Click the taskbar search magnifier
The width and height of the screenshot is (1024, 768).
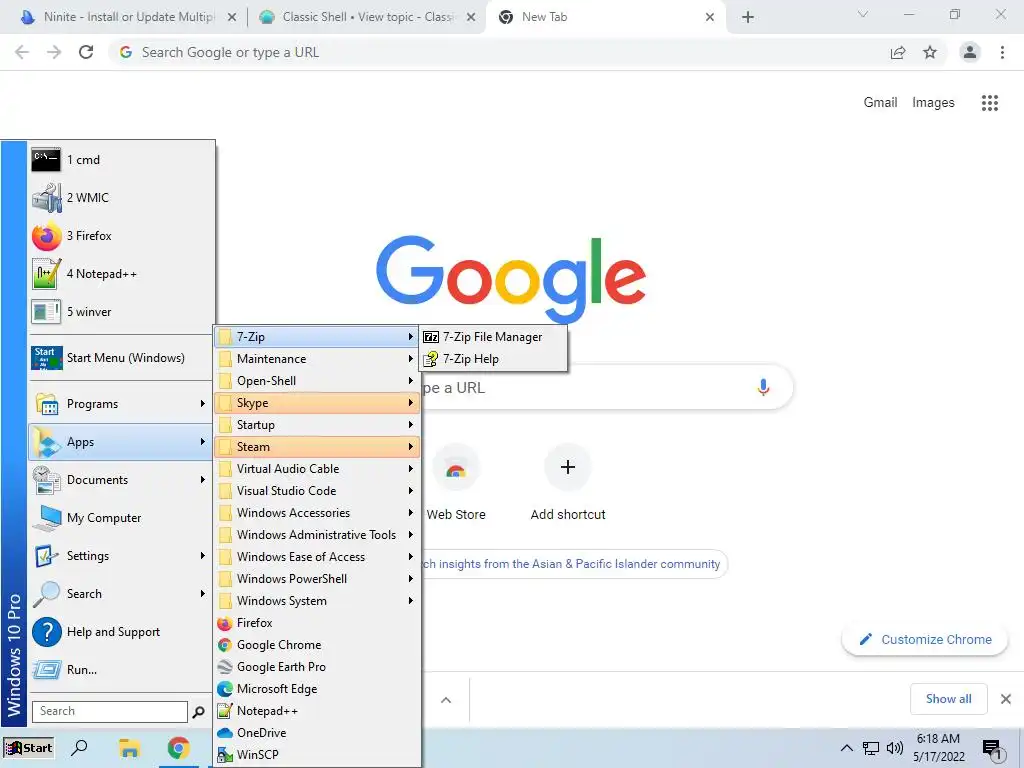pyautogui.click(x=79, y=748)
